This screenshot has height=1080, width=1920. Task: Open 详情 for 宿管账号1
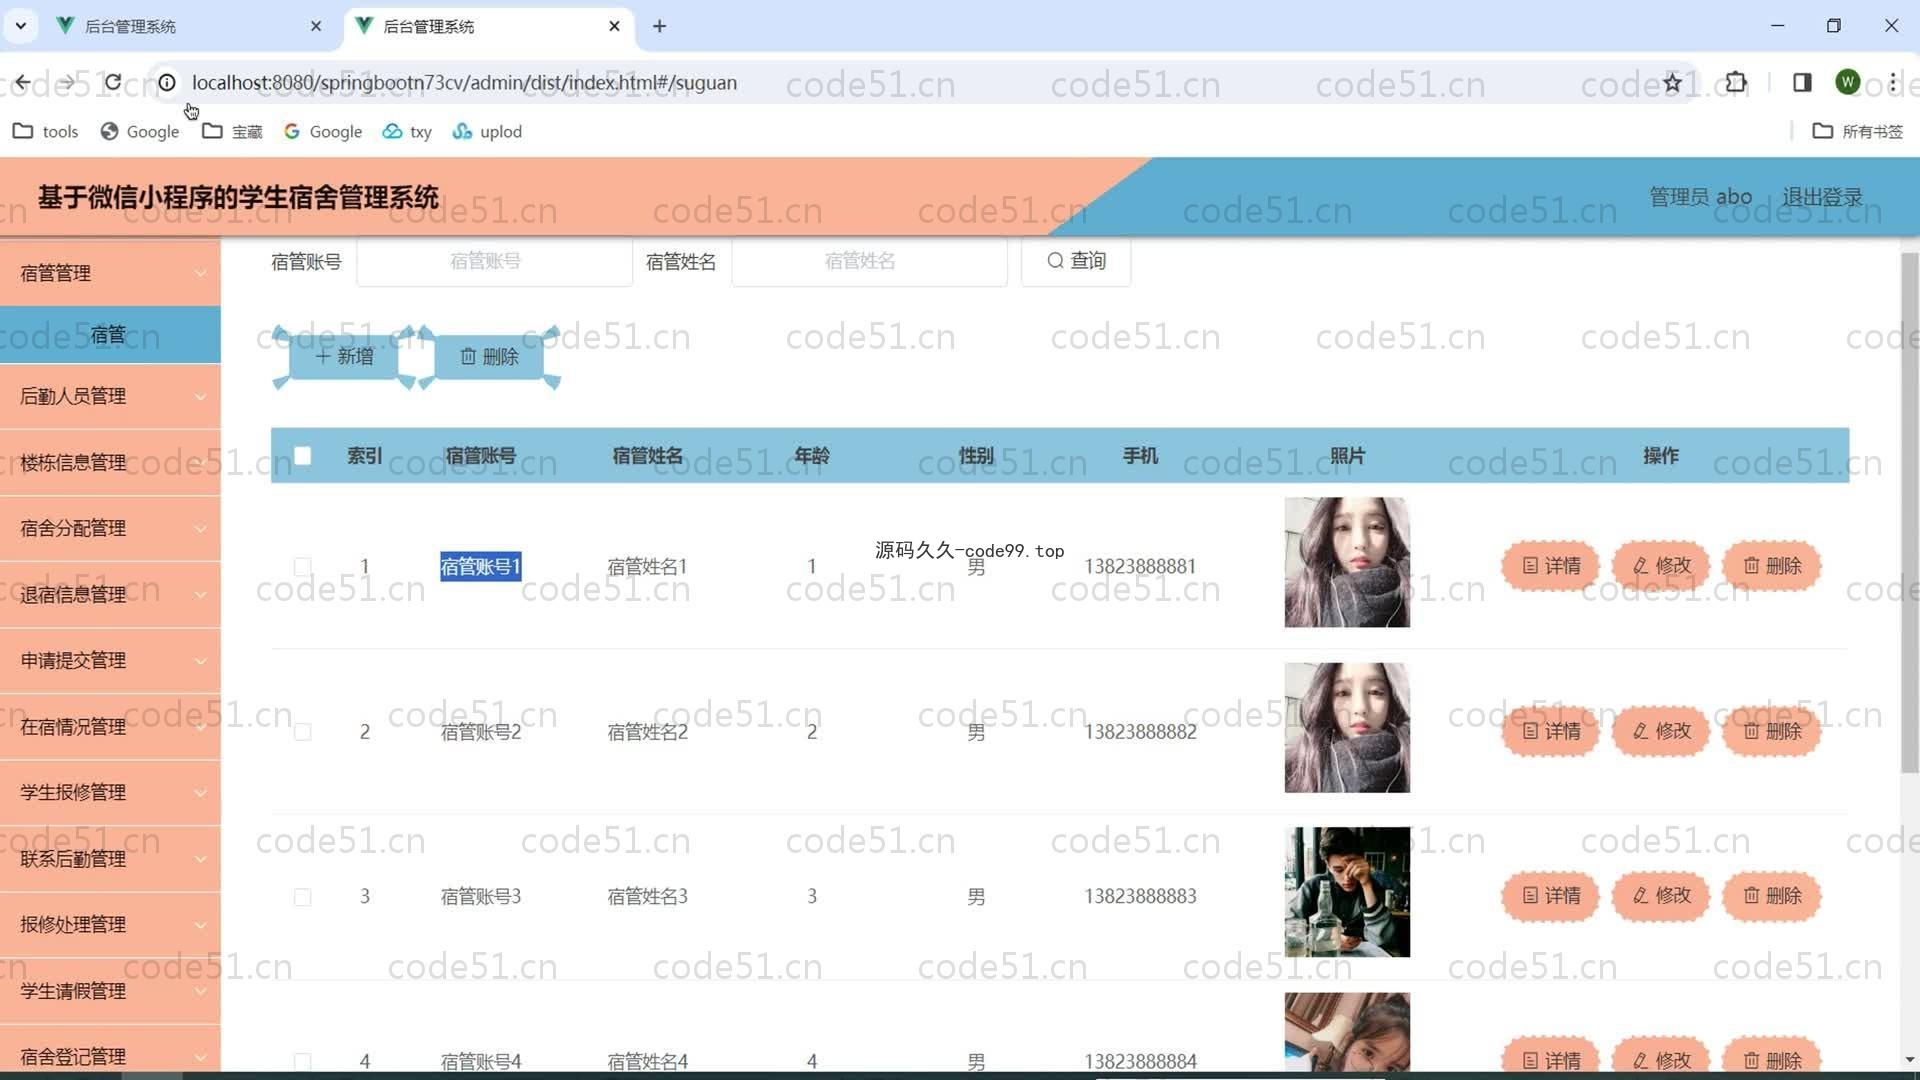click(x=1551, y=566)
